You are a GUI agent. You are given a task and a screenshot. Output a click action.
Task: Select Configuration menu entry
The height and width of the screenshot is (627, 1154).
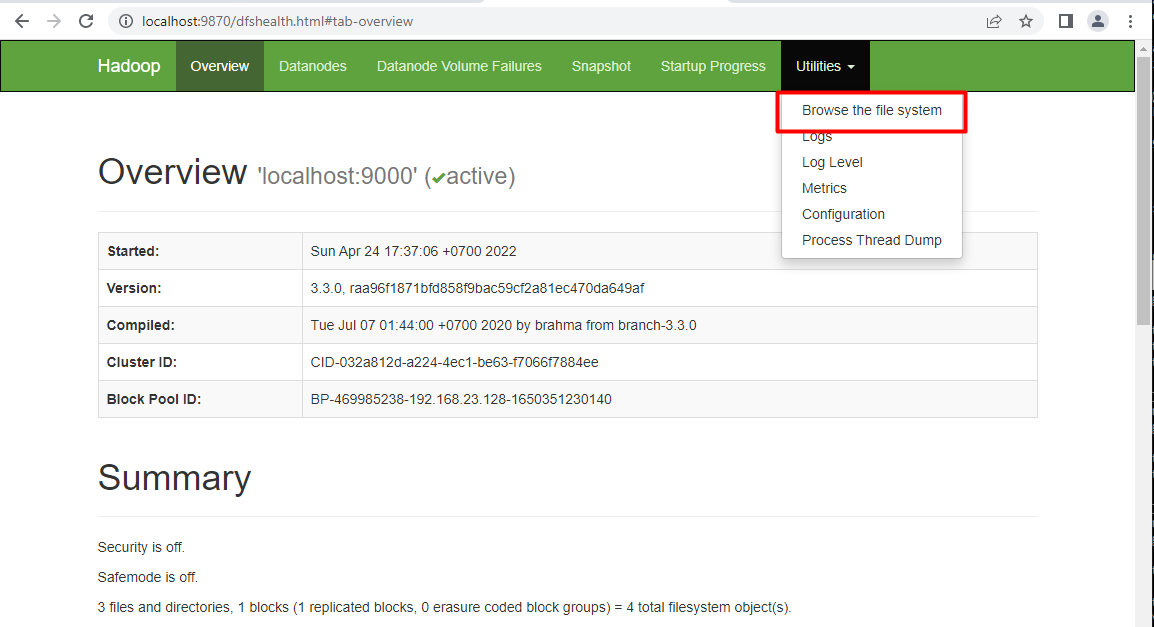pos(843,214)
